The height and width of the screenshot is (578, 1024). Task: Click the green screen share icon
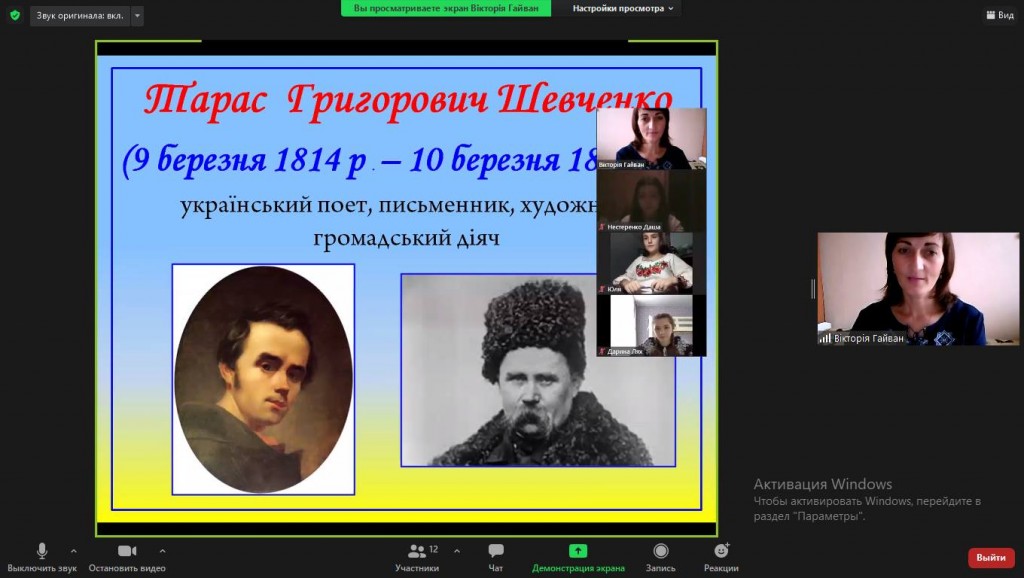coord(578,551)
